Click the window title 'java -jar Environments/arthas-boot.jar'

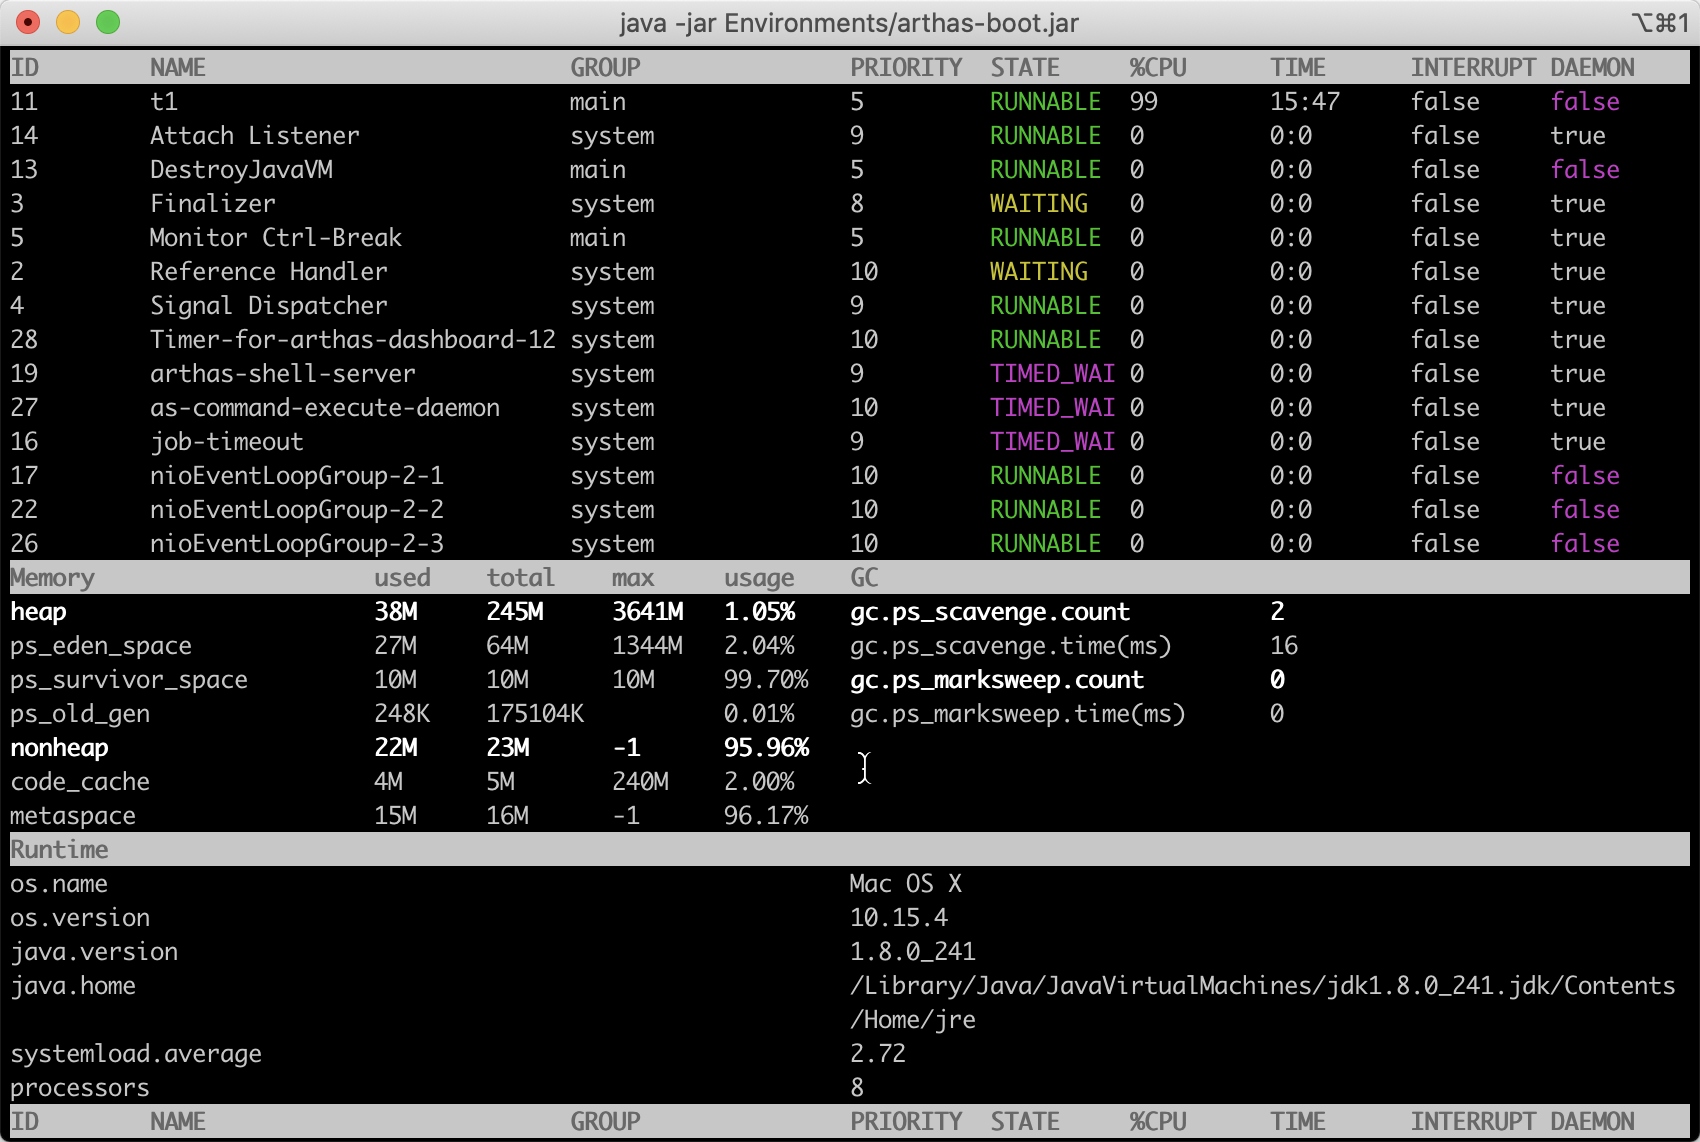(x=849, y=23)
